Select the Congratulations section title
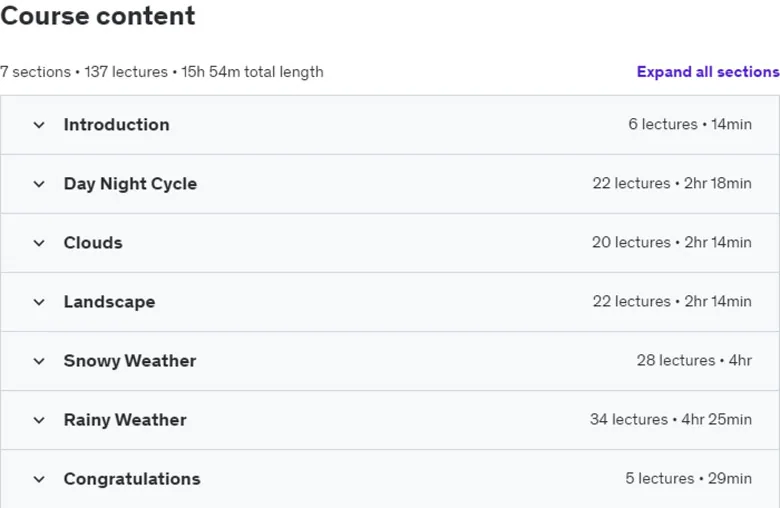780x508 pixels. 132,479
